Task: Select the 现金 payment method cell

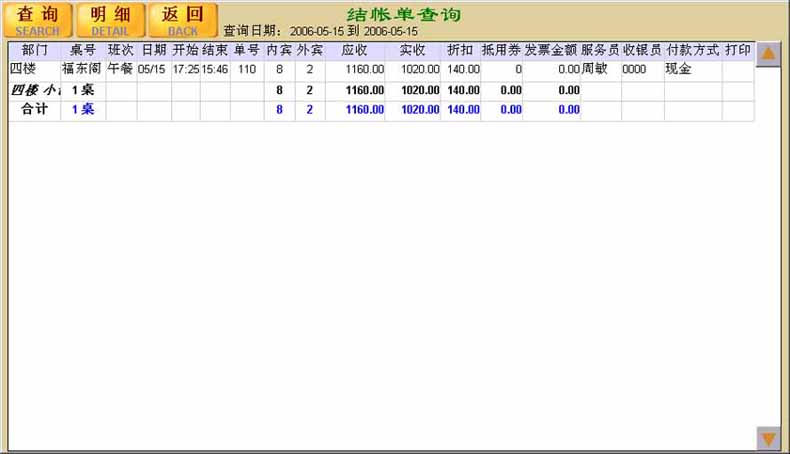Action: pyautogui.click(x=678, y=70)
